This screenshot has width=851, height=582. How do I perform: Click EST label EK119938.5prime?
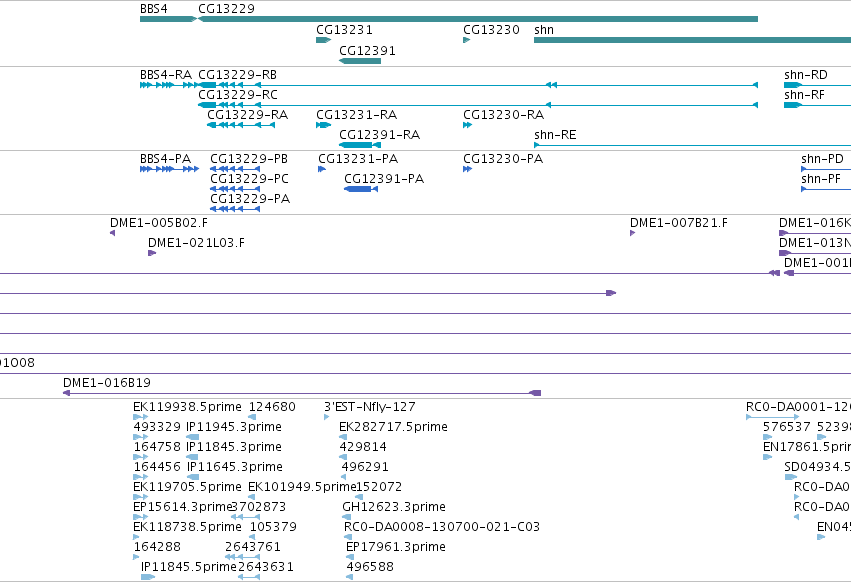pos(187,407)
